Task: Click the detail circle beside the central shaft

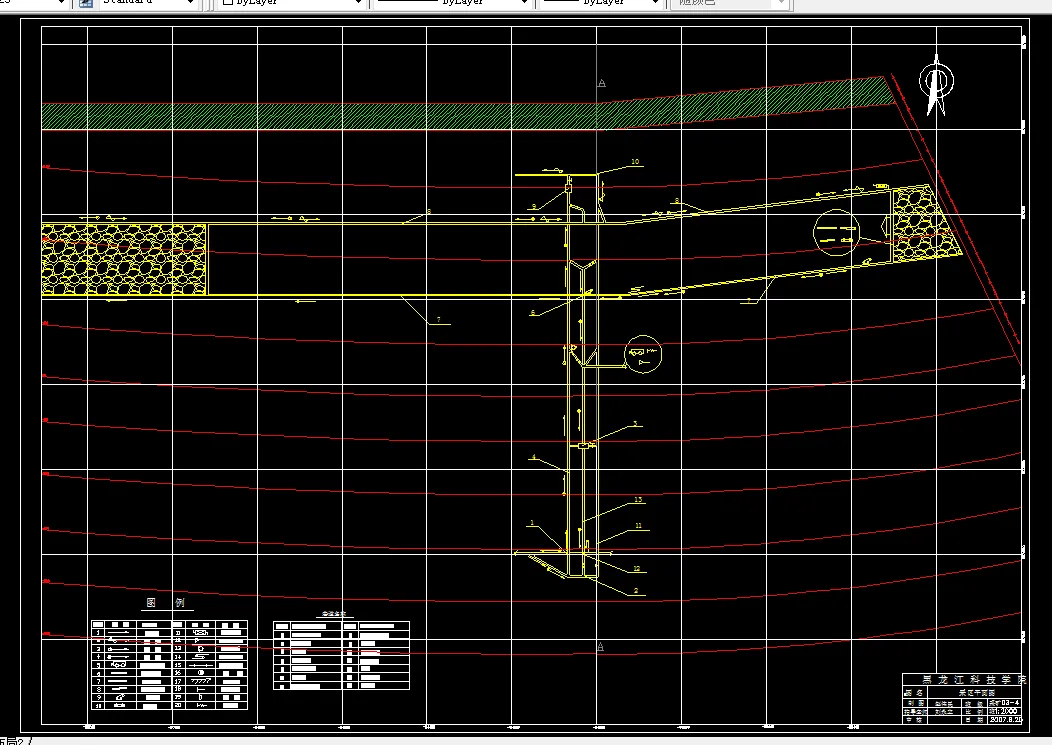Action: pyautogui.click(x=643, y=354)
